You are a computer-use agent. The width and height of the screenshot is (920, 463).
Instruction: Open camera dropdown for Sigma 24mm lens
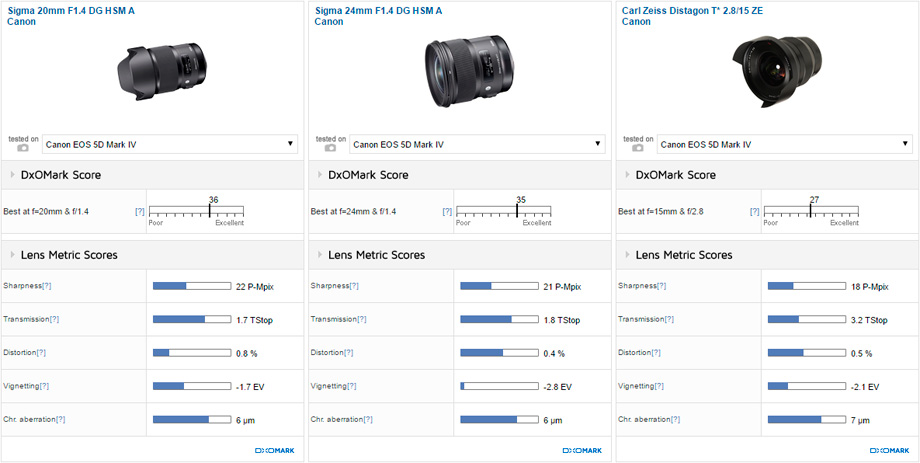477,144
